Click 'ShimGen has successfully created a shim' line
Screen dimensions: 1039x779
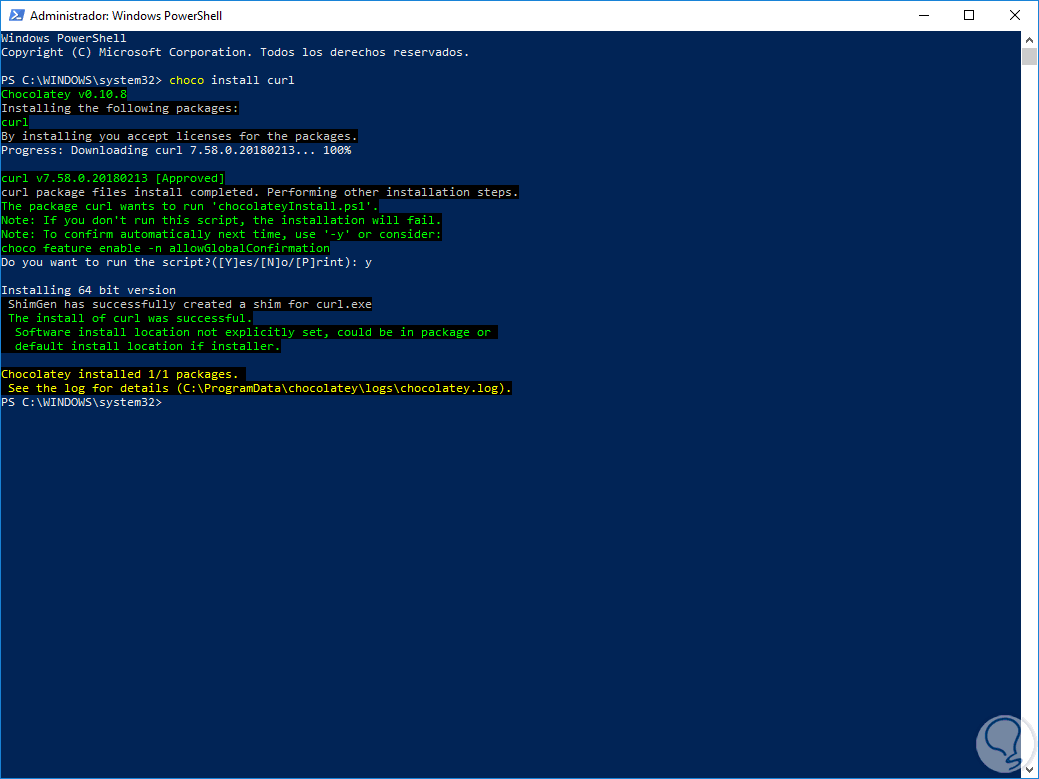point(190,304)
